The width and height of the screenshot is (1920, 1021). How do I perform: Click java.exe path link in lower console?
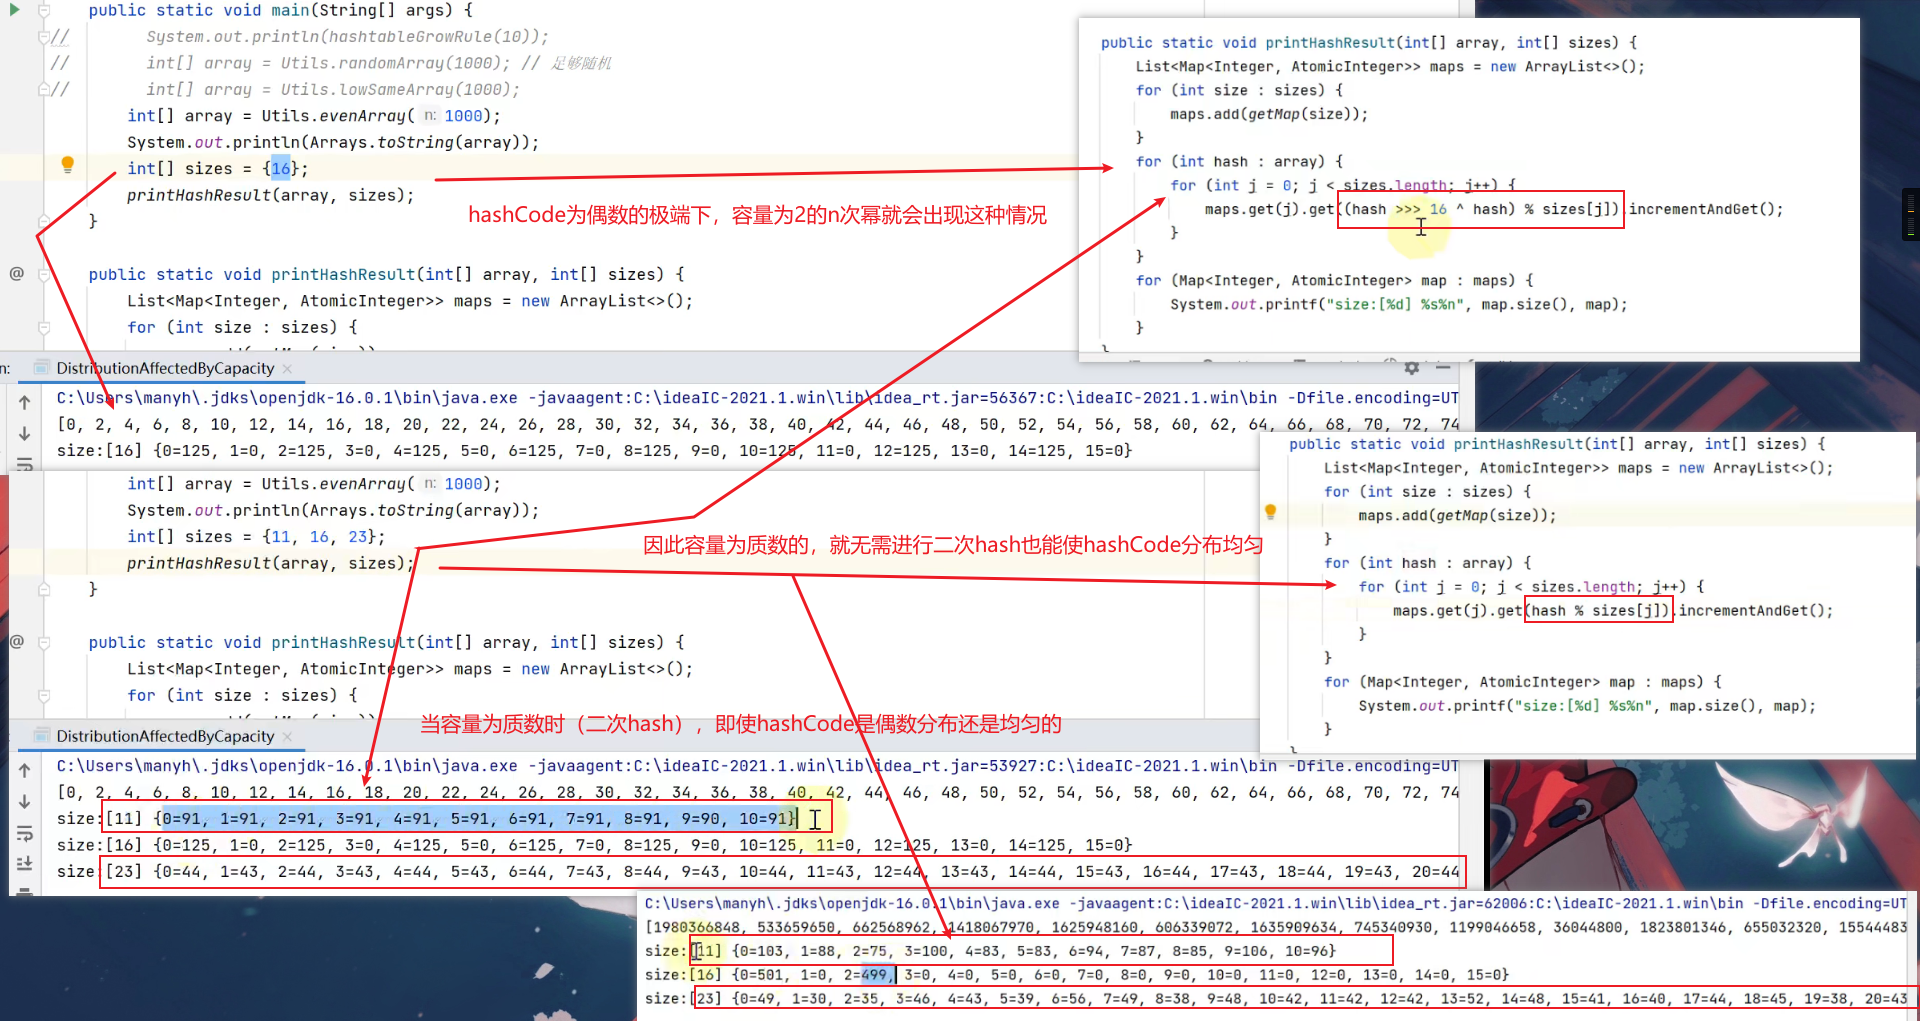coord(286,766)
